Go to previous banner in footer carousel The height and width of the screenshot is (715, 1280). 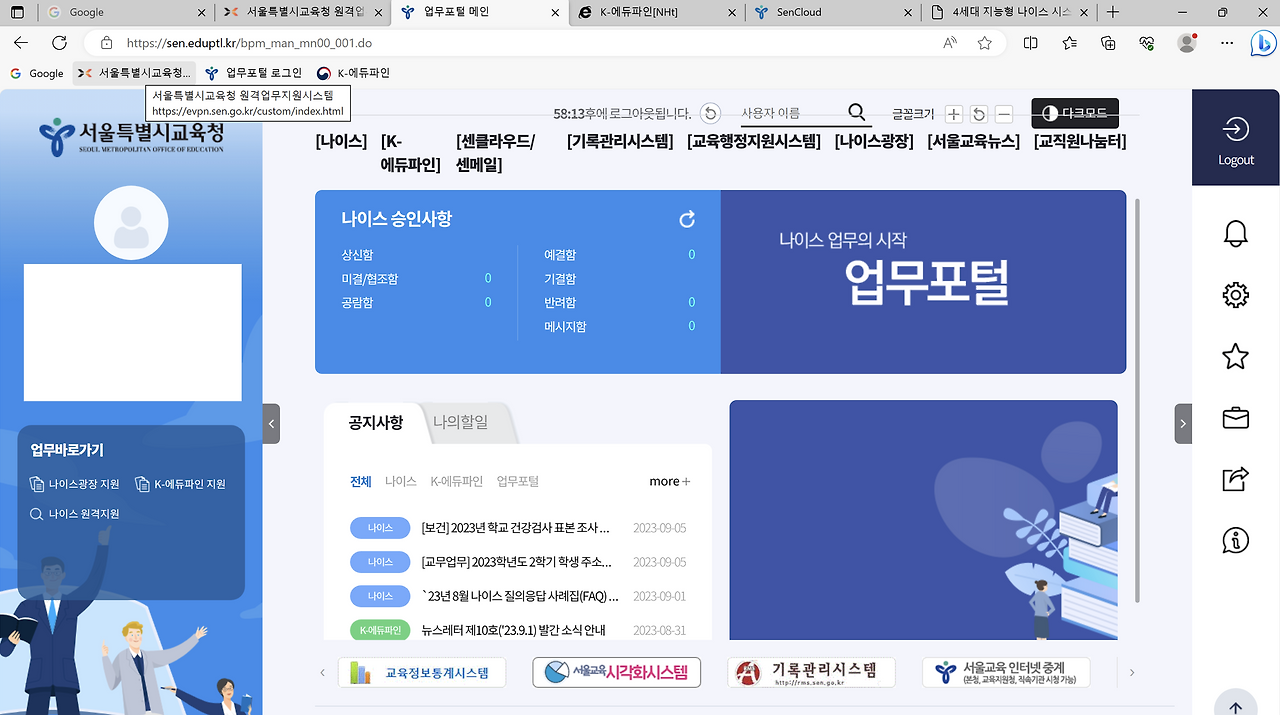[x=322, y=673]
